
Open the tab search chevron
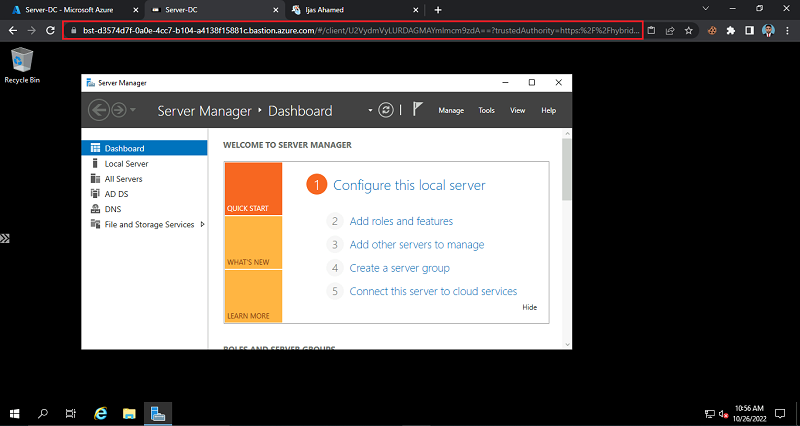point(706,8)
